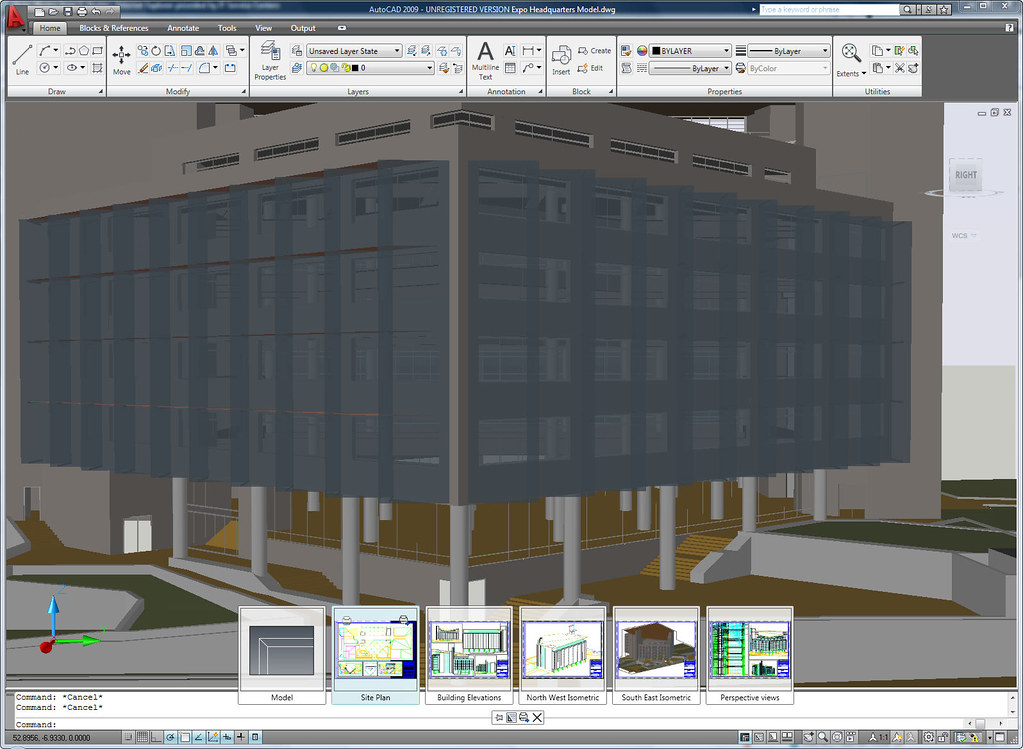
Task: Open the current layer '0' dropdown
Action: click(370, 68)
